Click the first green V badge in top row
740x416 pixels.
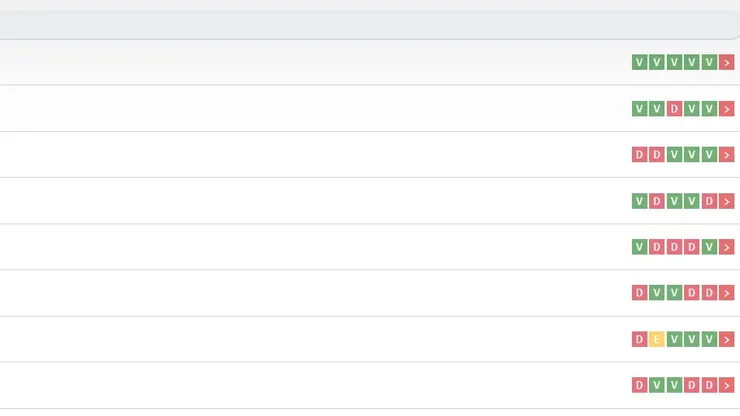pos(639,63)
